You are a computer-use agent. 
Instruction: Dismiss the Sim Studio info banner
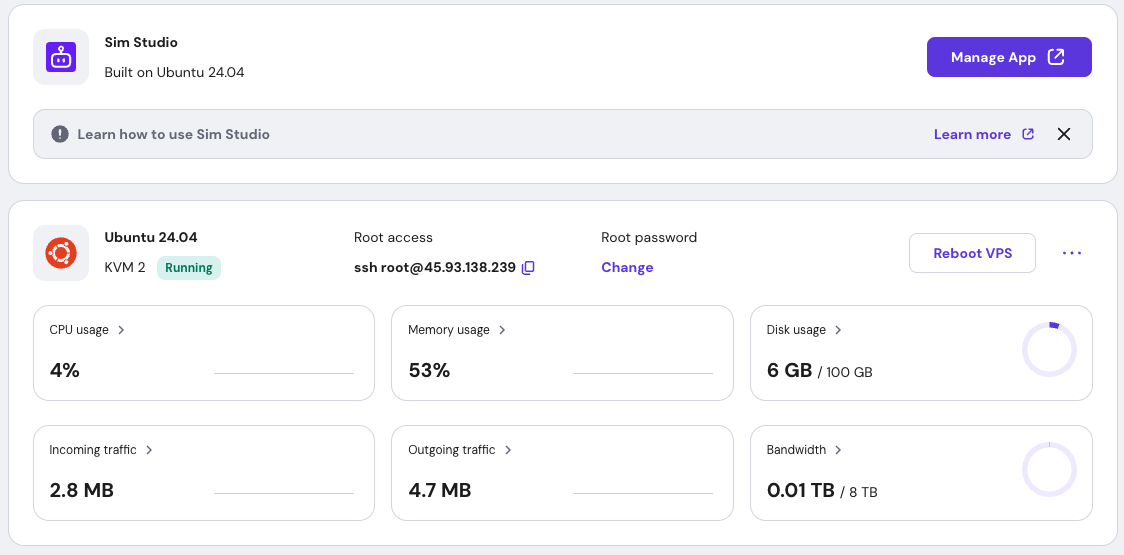(1064, 134)
